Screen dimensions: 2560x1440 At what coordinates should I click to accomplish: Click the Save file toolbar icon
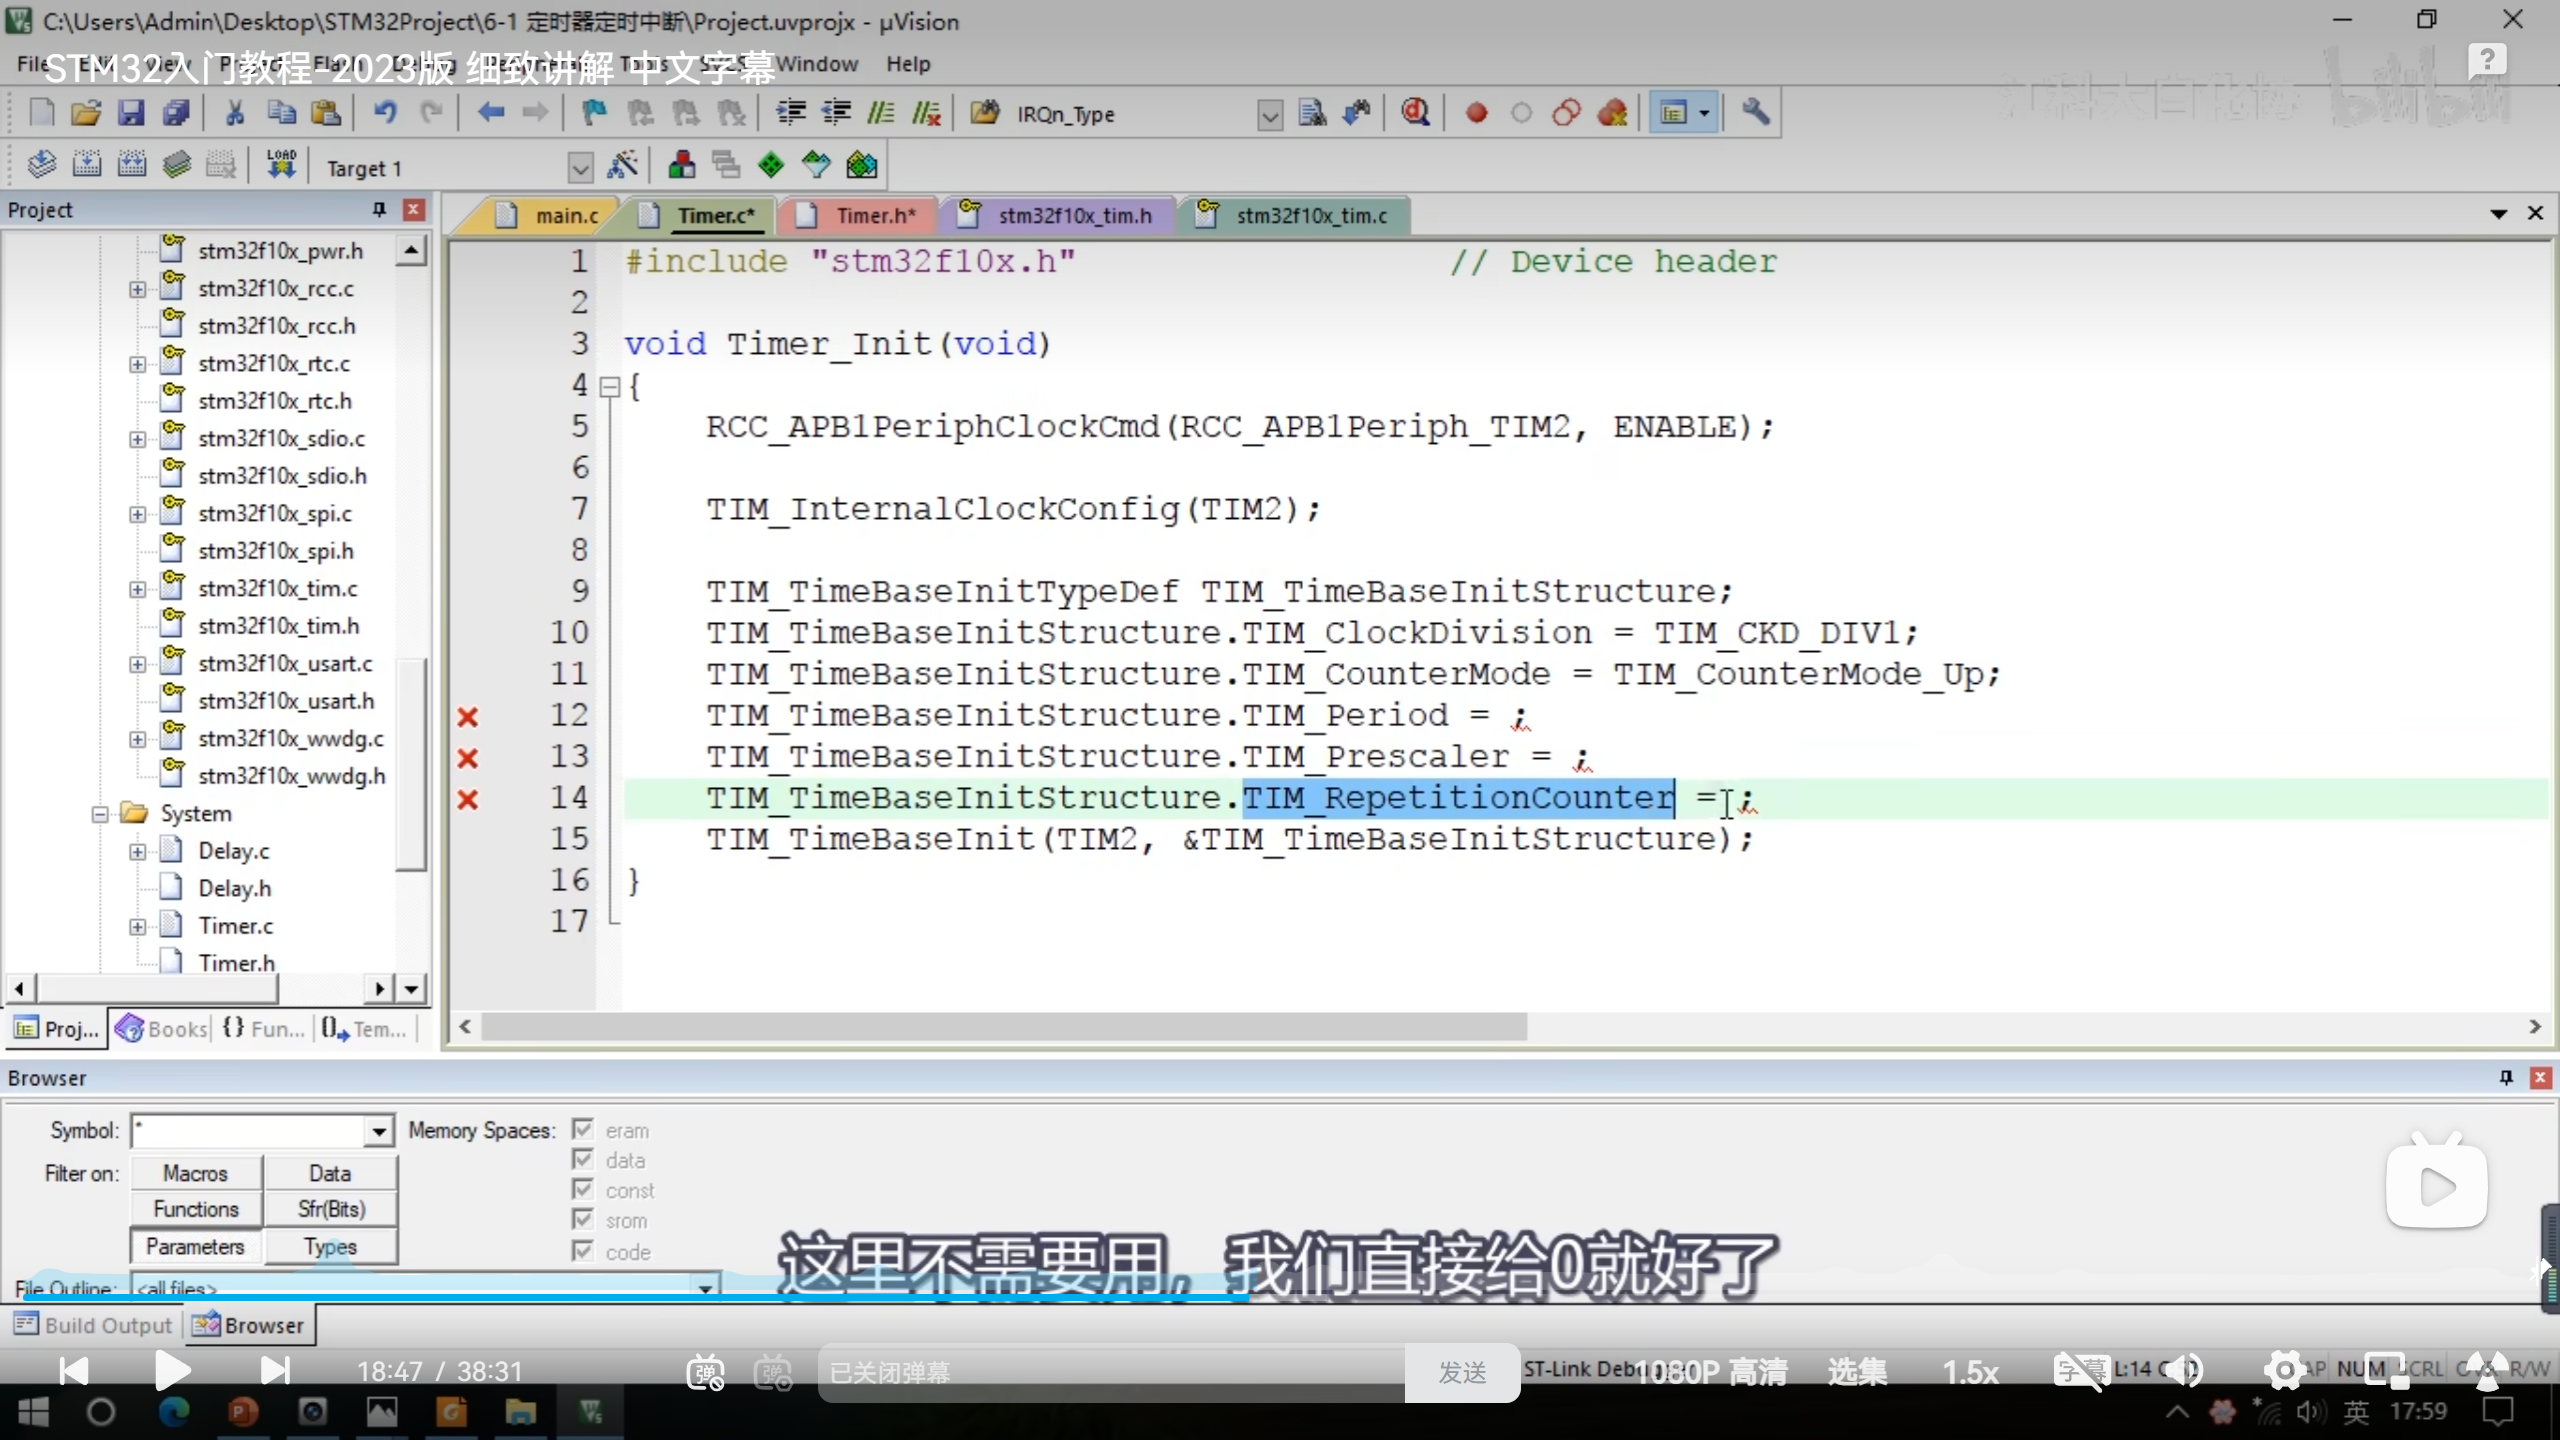click(131, 113)
